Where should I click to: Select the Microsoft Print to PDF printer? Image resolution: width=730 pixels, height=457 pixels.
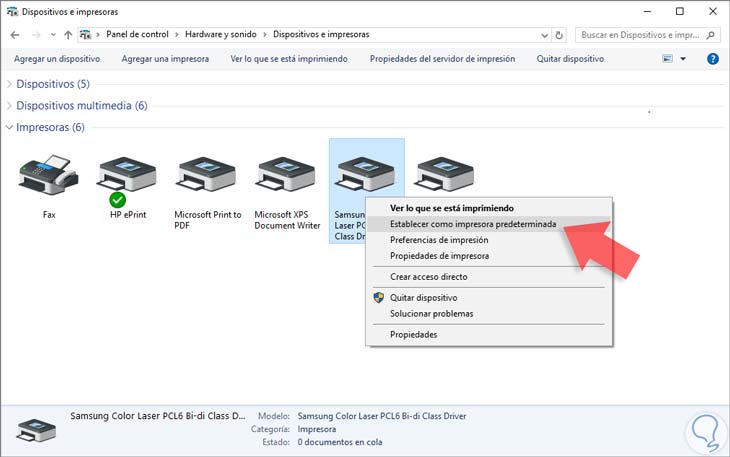[206, 175]
